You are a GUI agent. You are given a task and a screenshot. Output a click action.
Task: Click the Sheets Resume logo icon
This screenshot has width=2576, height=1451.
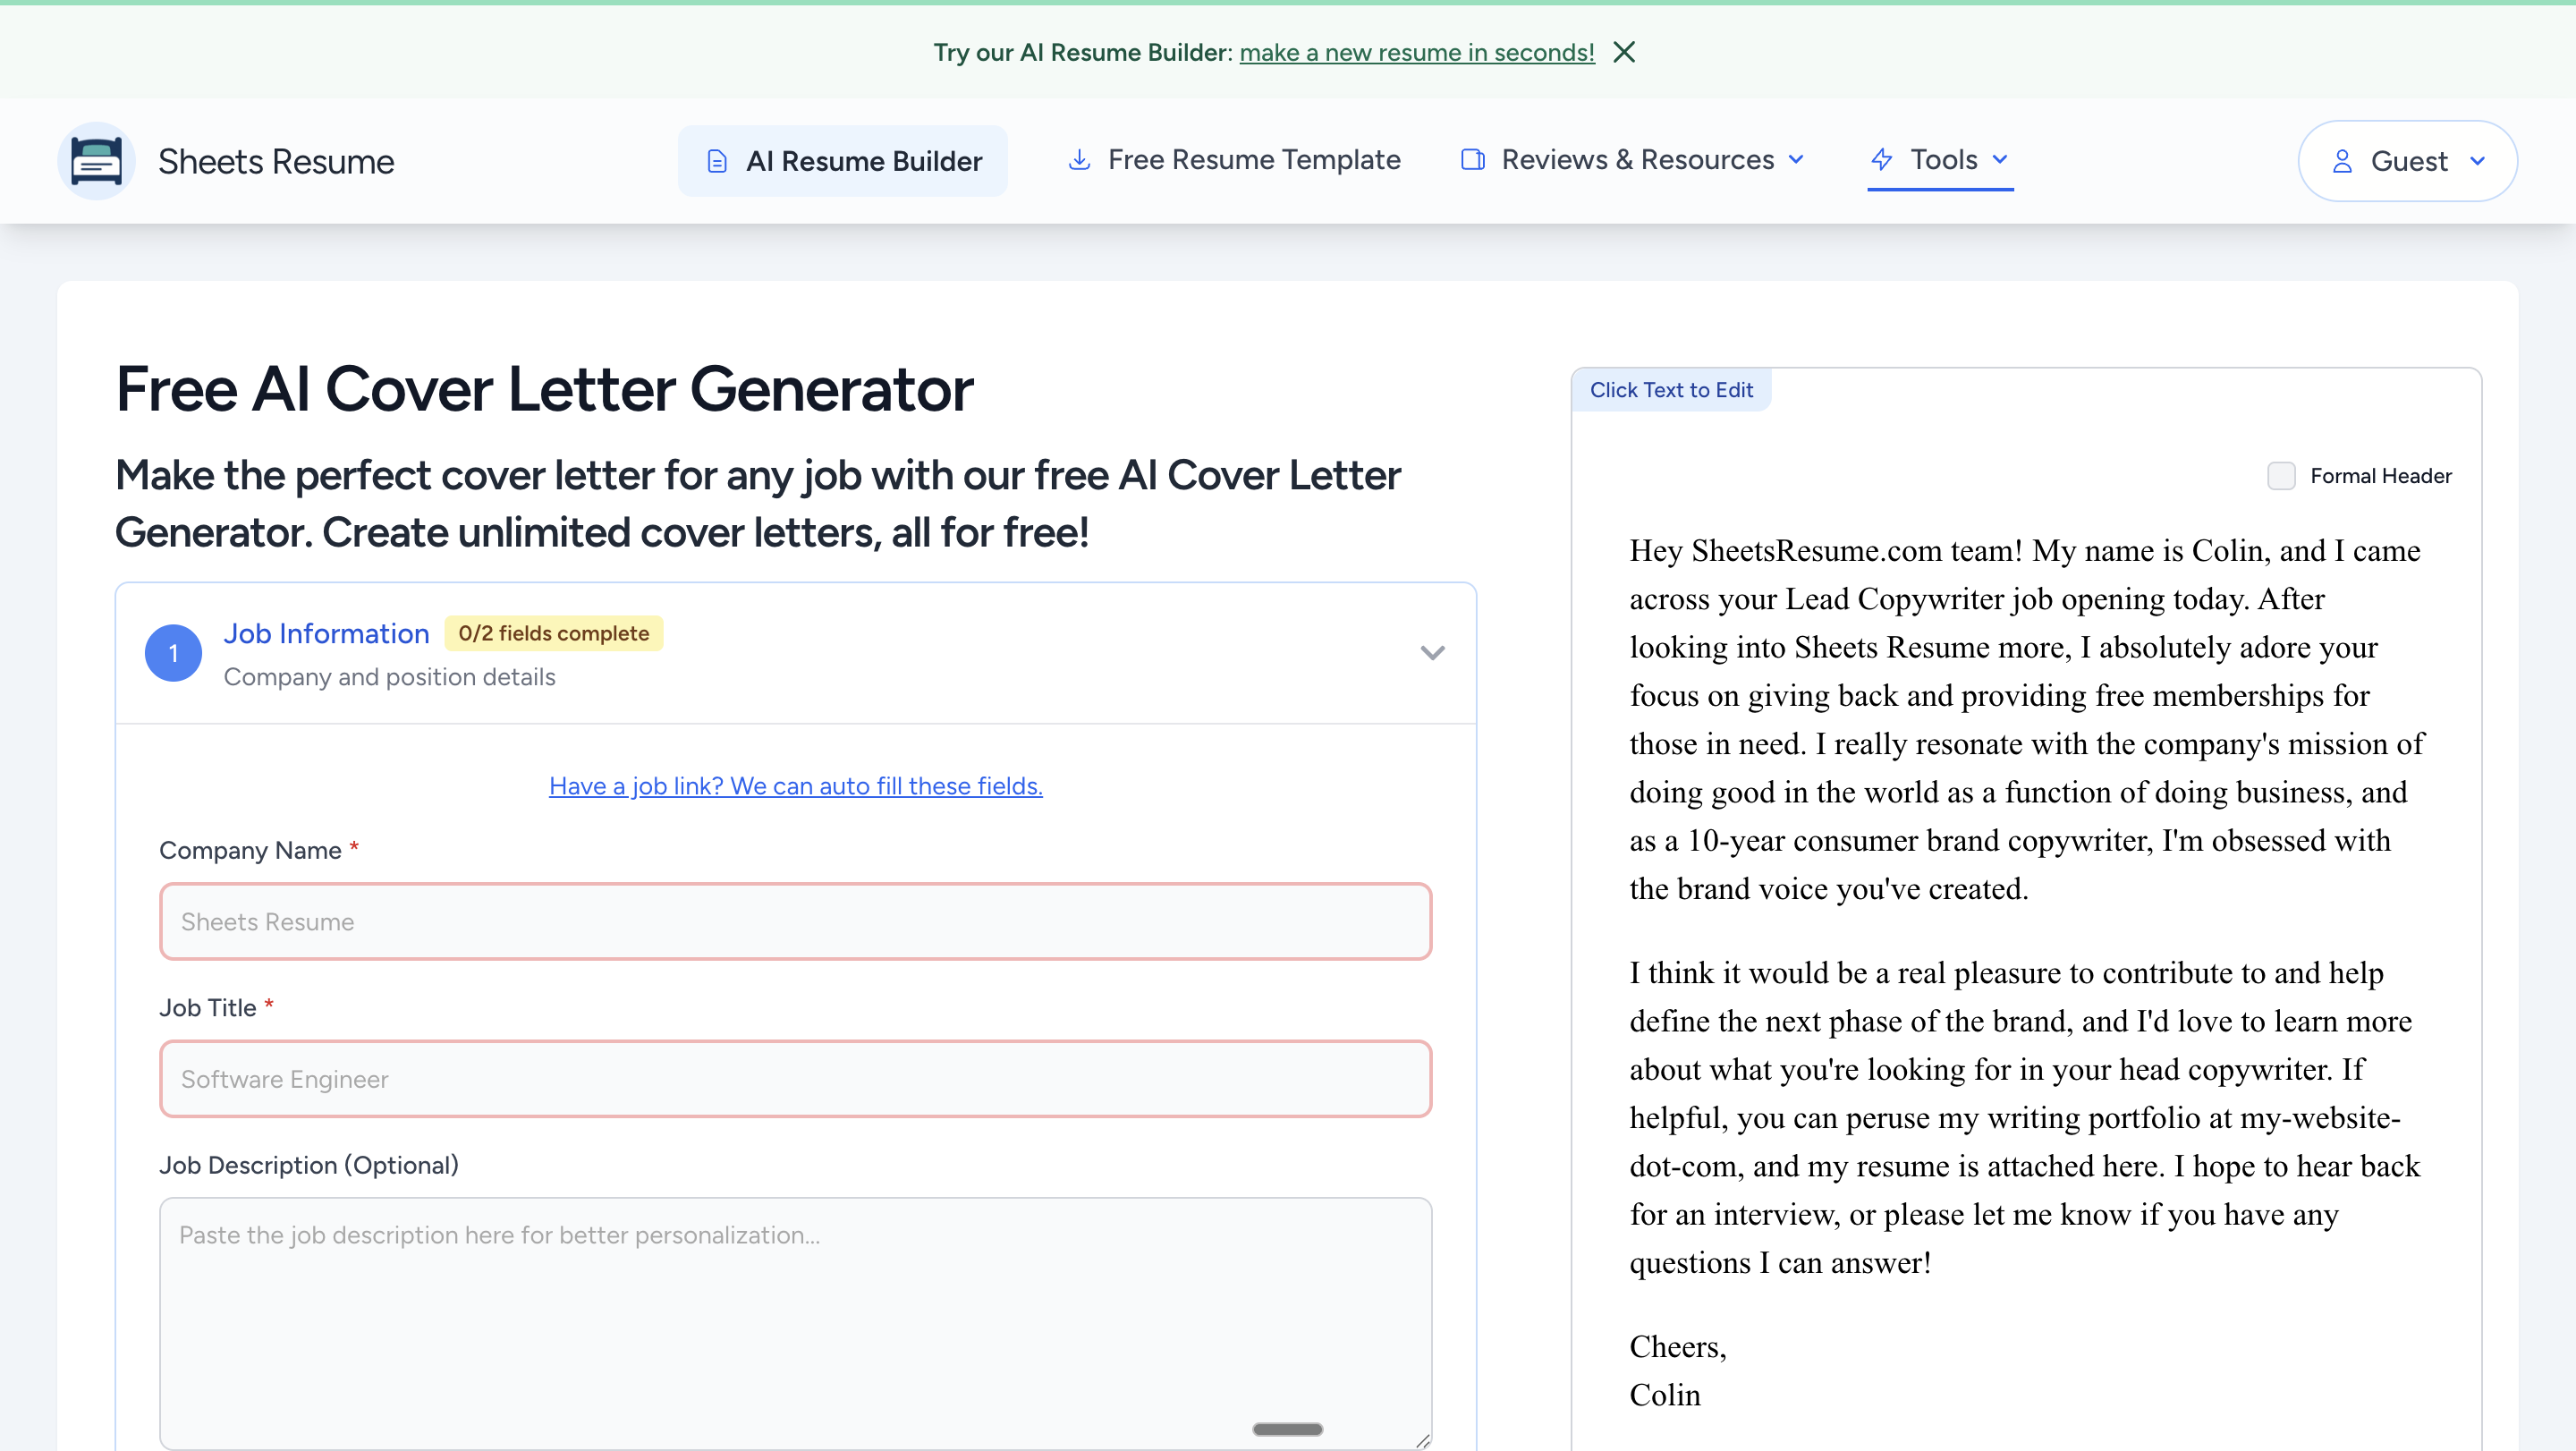[96, 161]
